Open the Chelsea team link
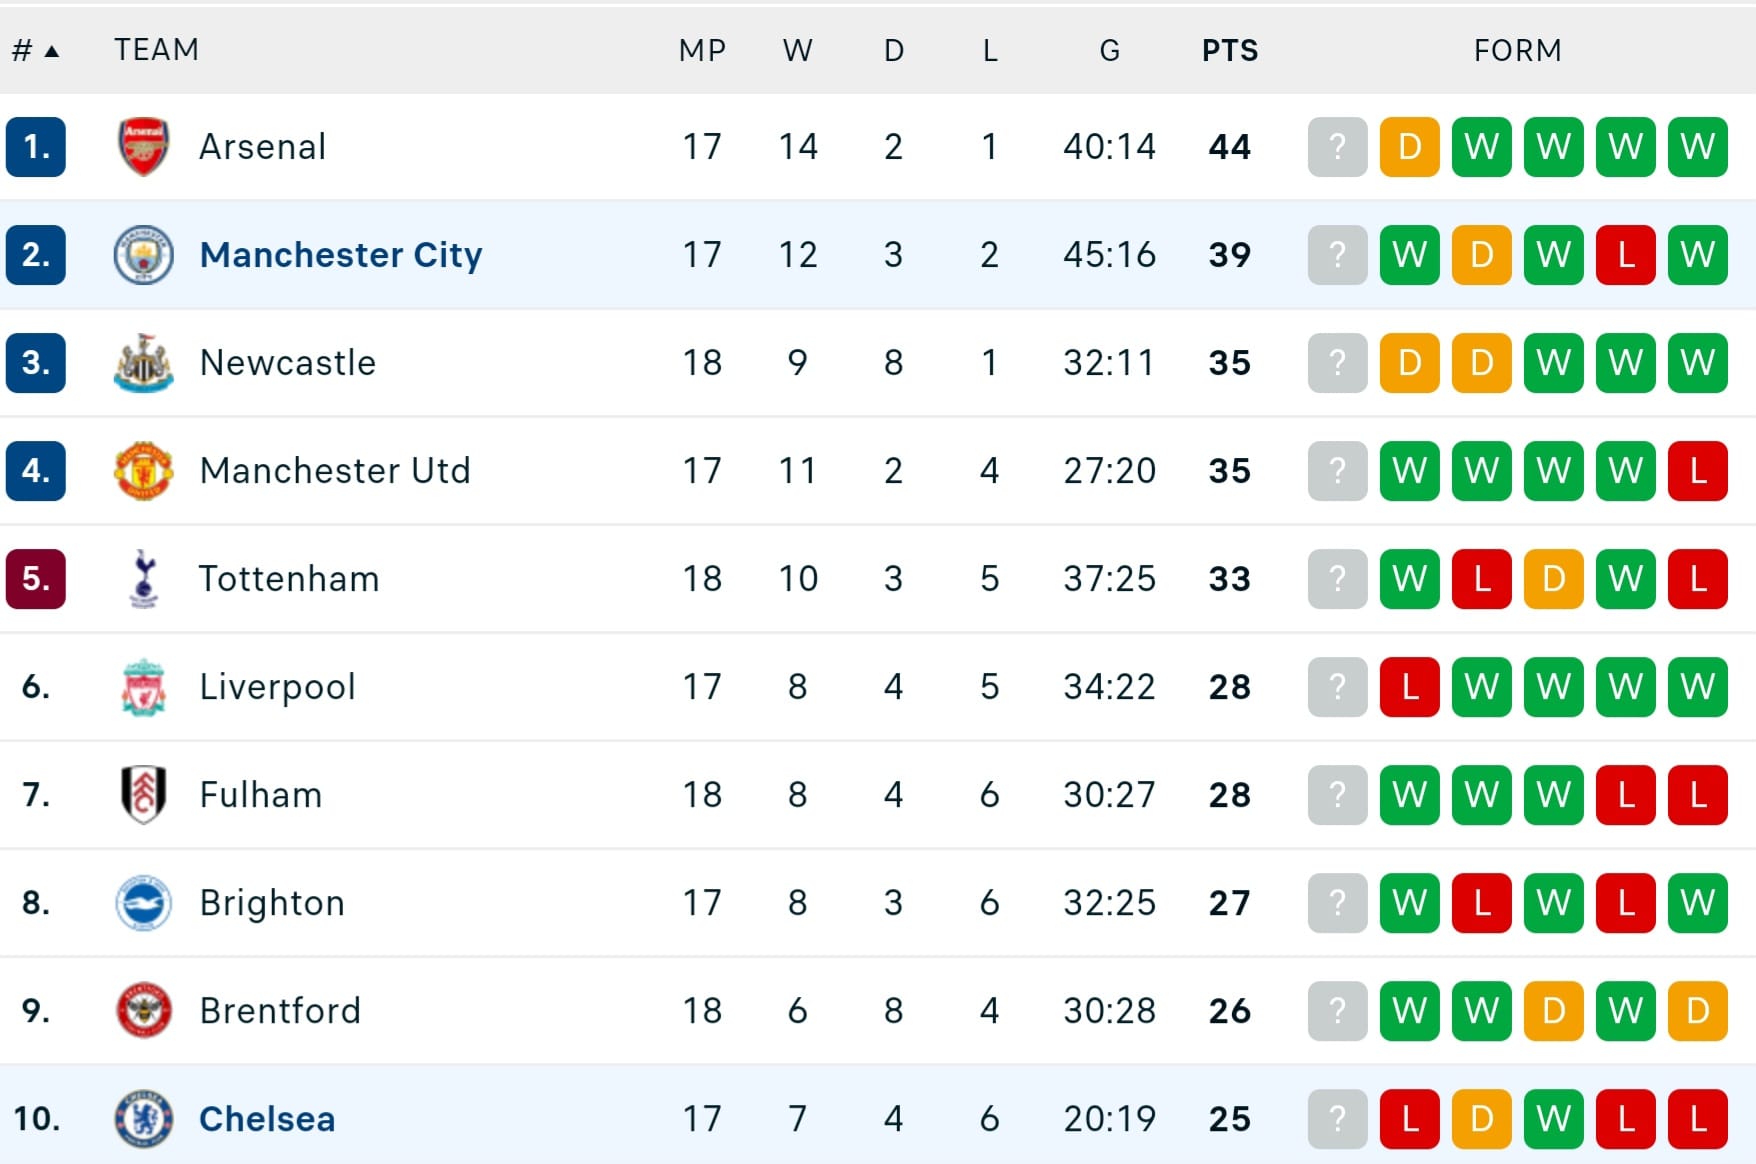 point(267,1119)
